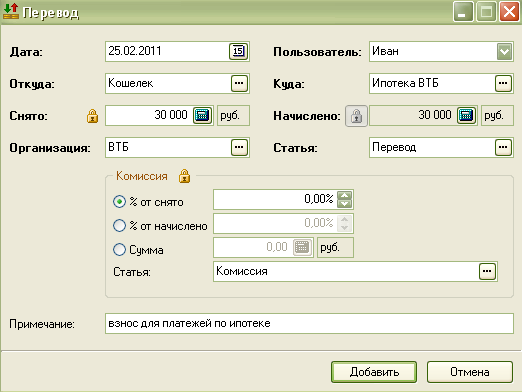The height and width of the screenshot is (392, 522).
Task: Select the 'Сумма' commission radio option
Action: (x=119, y=250)
